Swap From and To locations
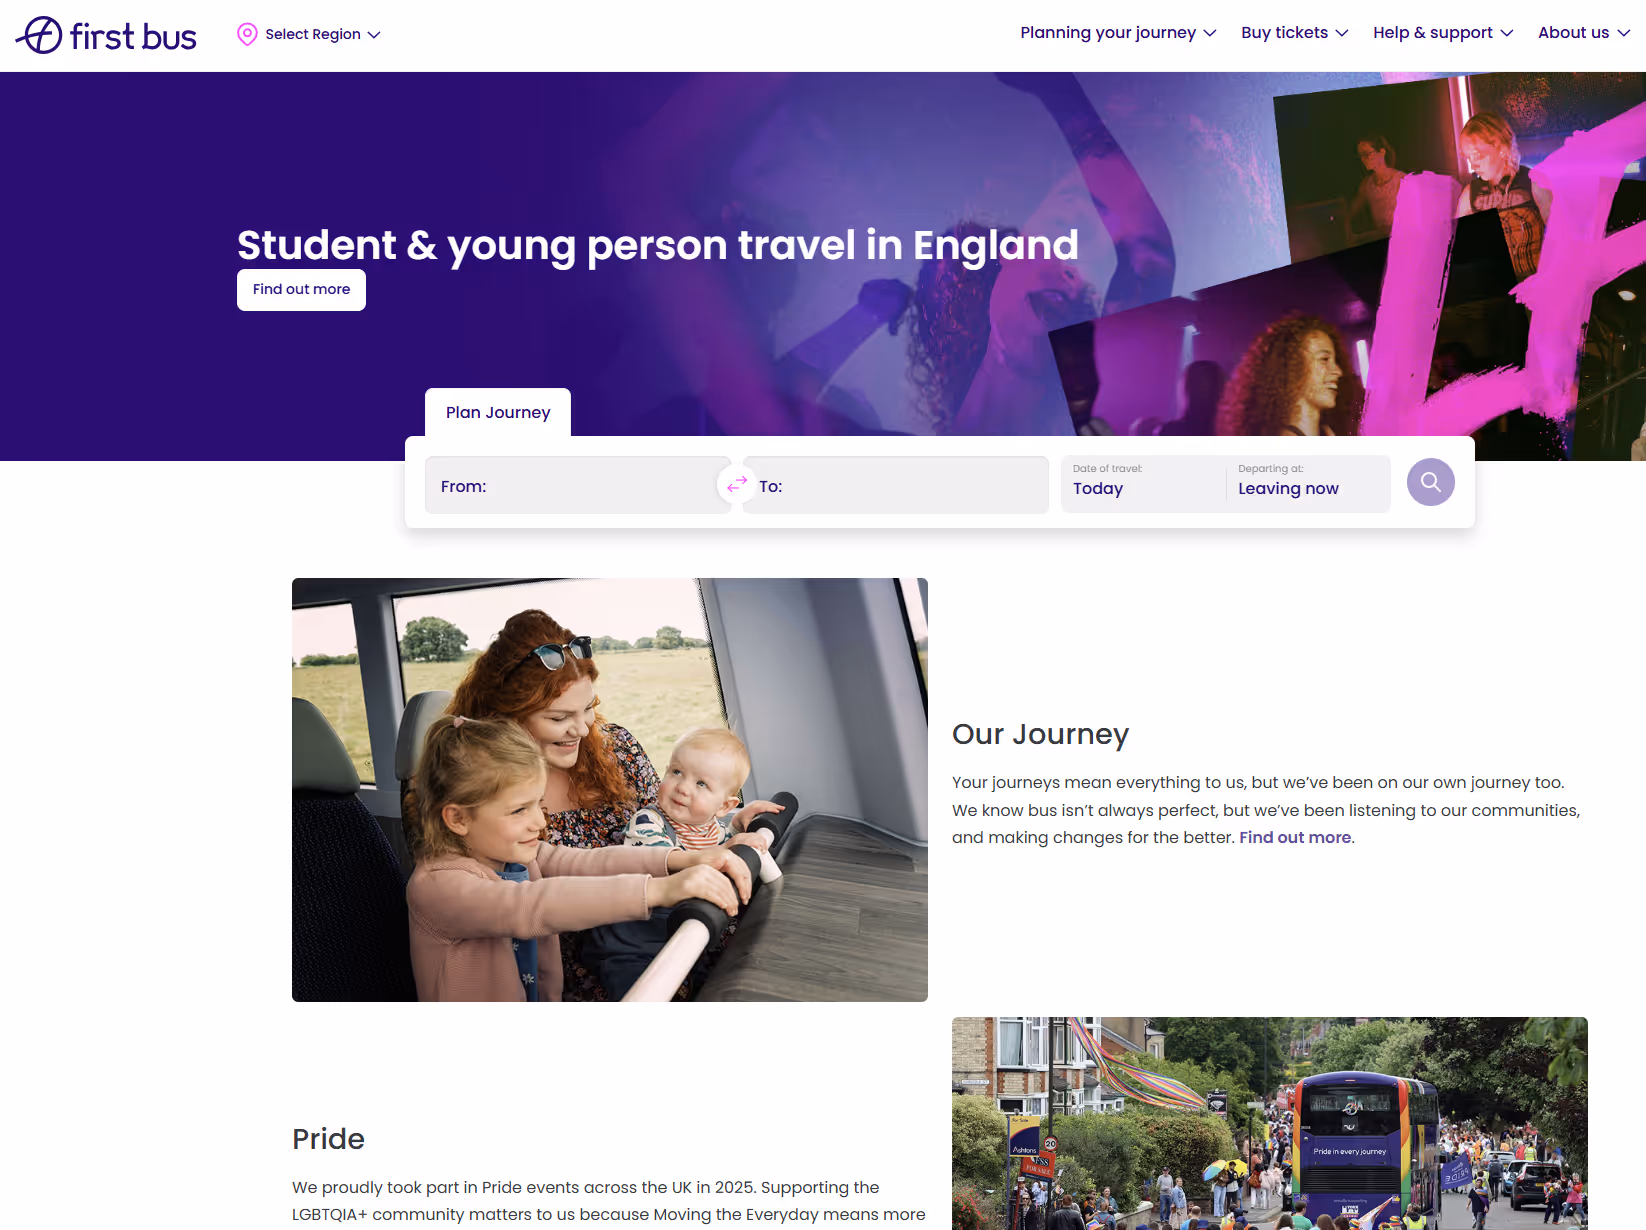This screenshot has width=1646, height=1230. [737, 484]
